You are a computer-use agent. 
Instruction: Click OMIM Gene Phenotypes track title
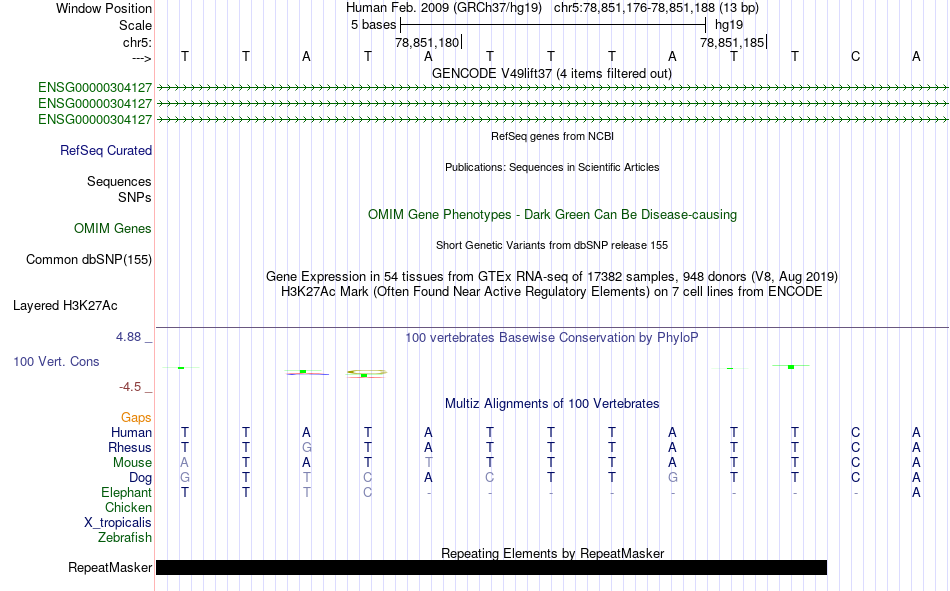[552, 215]
